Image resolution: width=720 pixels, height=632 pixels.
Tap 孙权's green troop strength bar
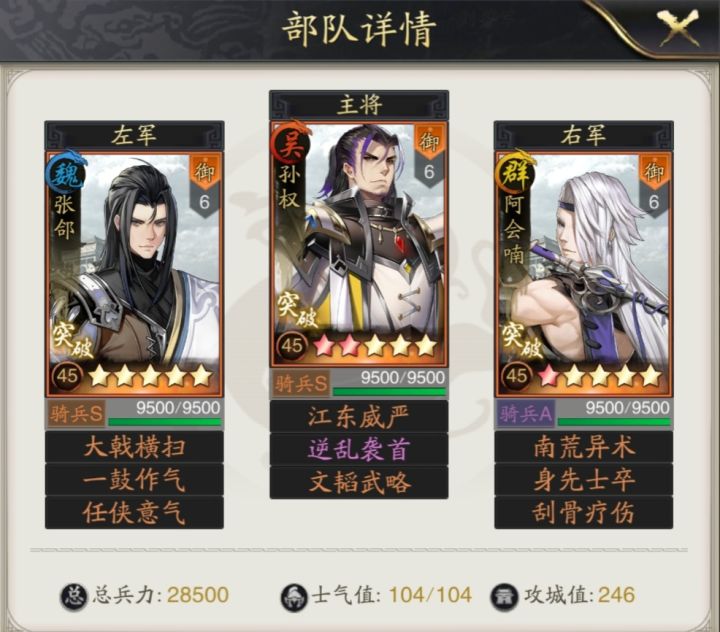389,392
